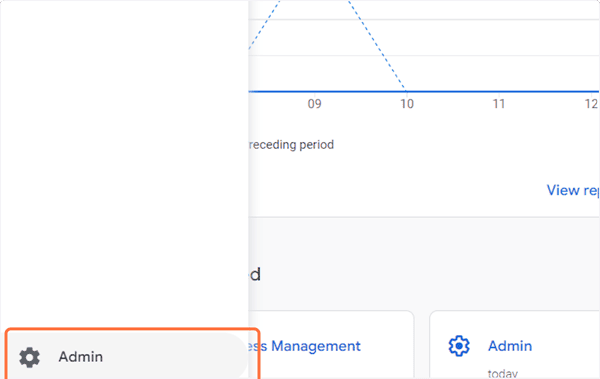600x379 pixels.
Task: Select the Access Management recently accessed card
Action: tap(331, 345)
